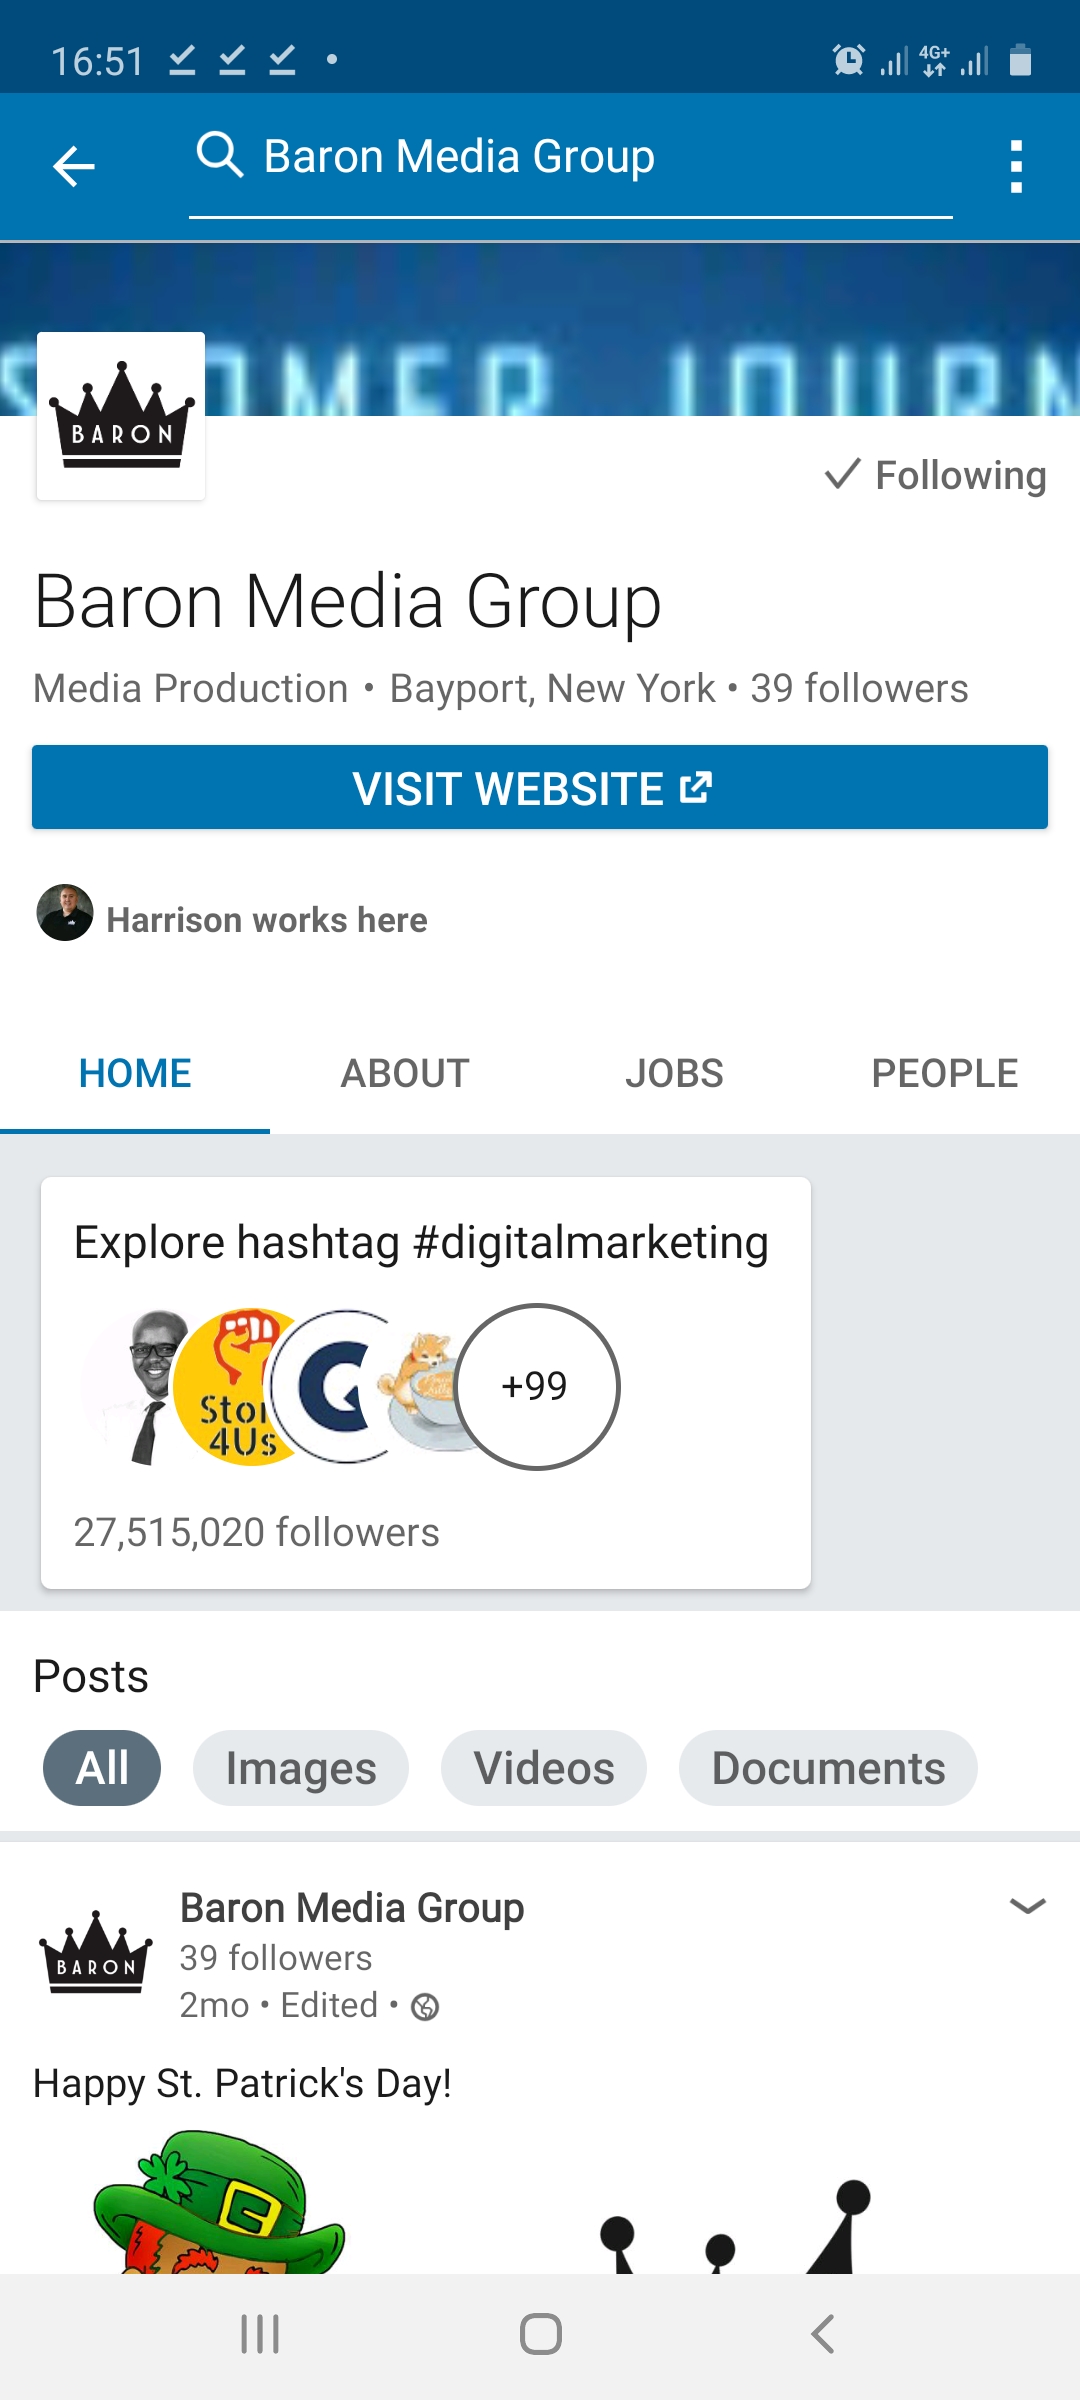Viewport: 1080px width, 2400px height.
Task: Open Android recent apps button
Action: coord(260,2335)
